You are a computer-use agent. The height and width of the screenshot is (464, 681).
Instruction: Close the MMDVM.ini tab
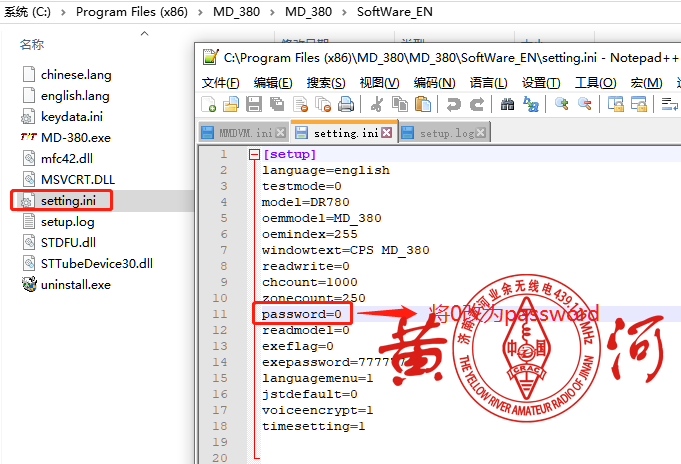281,133
